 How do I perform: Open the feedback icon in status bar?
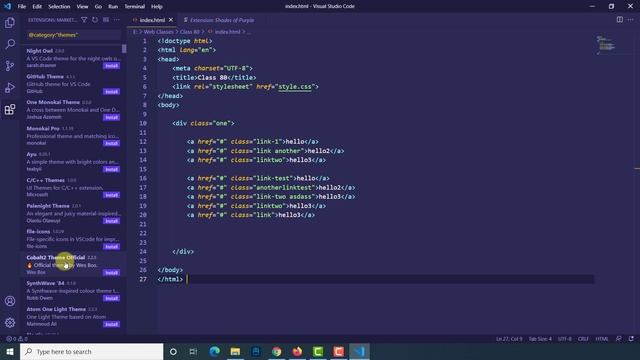(x=619, y=339)
